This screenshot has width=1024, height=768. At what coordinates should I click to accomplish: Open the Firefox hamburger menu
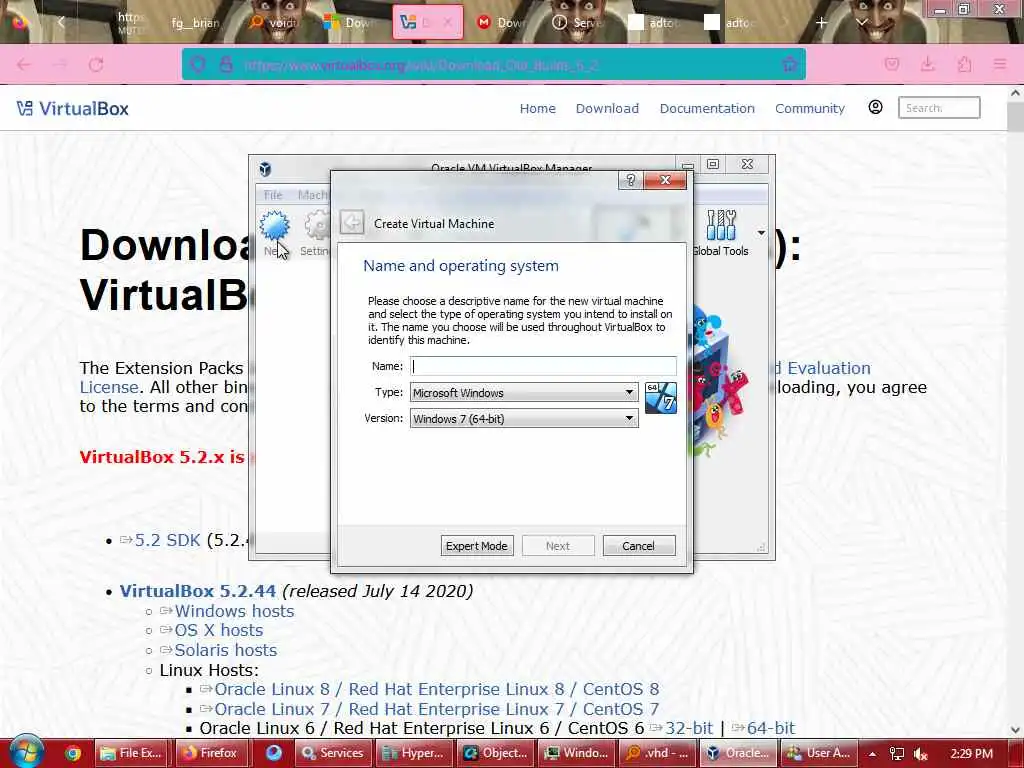click(1000, 65)
